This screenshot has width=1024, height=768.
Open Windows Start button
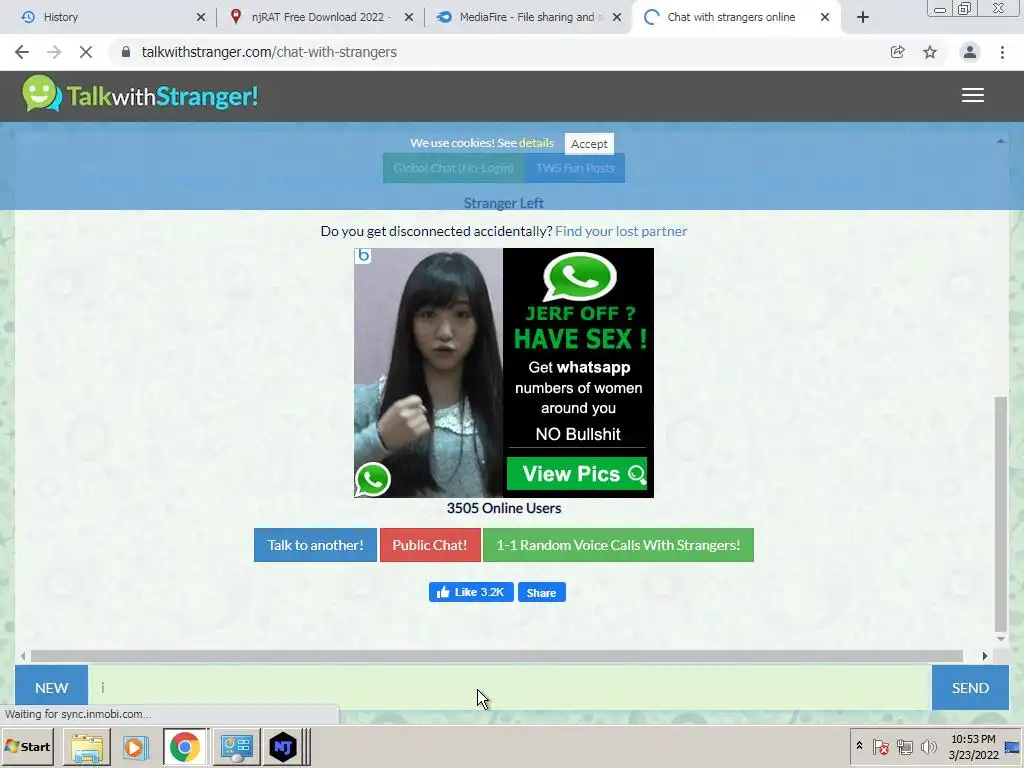click(x=28, y=746)
